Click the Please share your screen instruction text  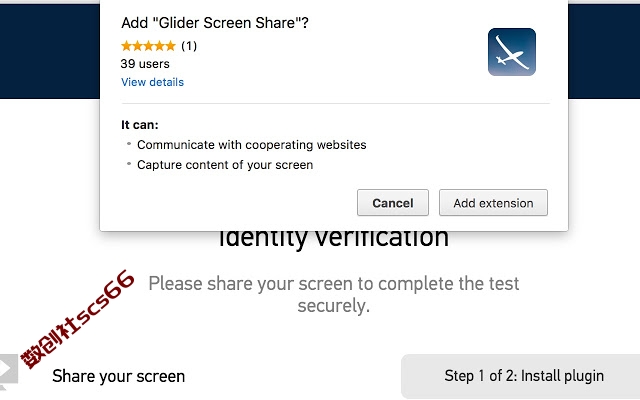coord(333,294)
